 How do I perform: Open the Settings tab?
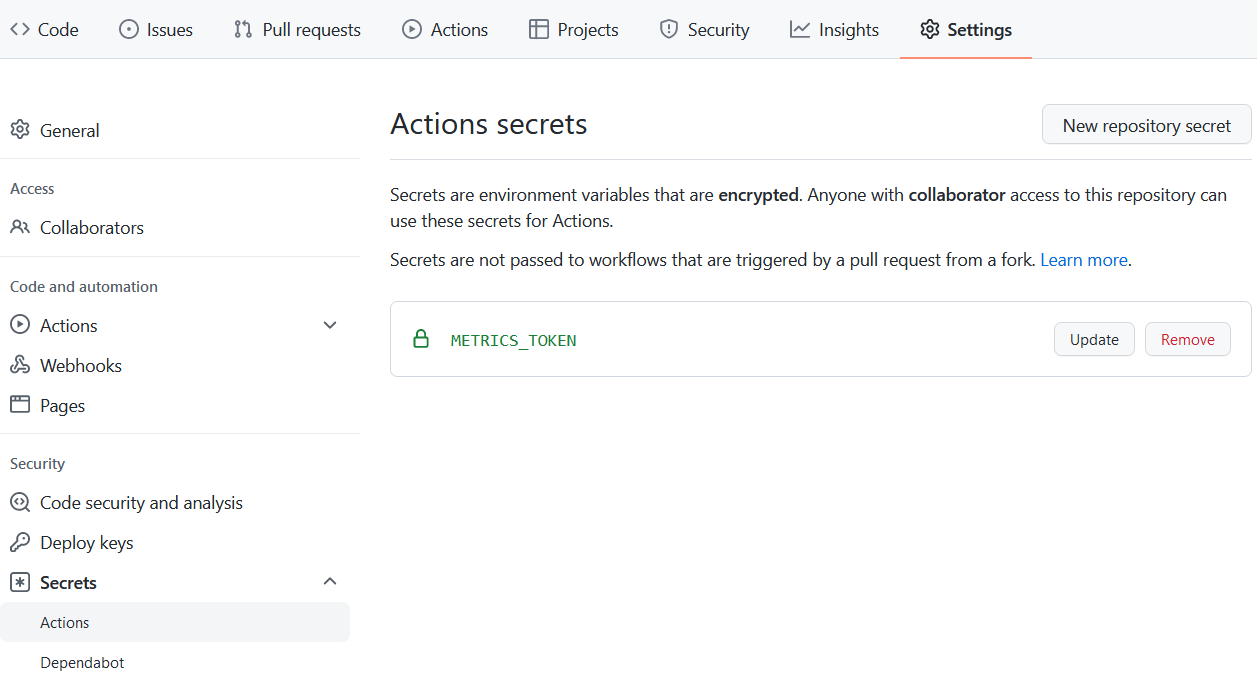[x=965, y=29]
